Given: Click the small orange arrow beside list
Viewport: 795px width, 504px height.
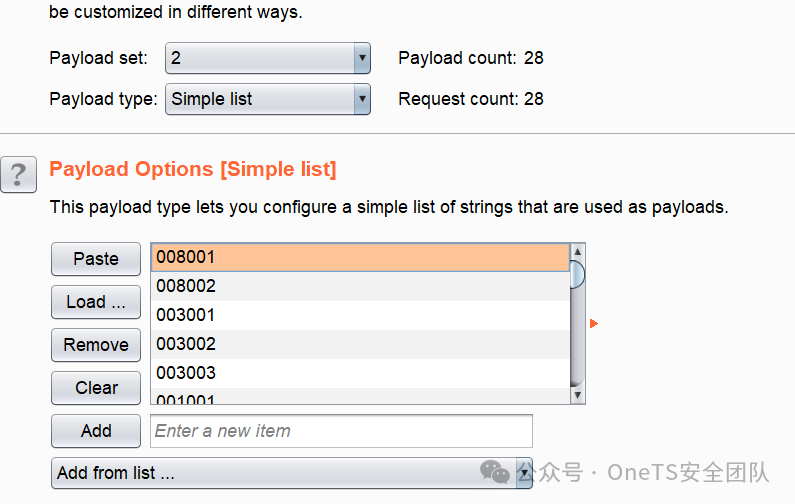Looking at the screenshot, I should point(594,324).
